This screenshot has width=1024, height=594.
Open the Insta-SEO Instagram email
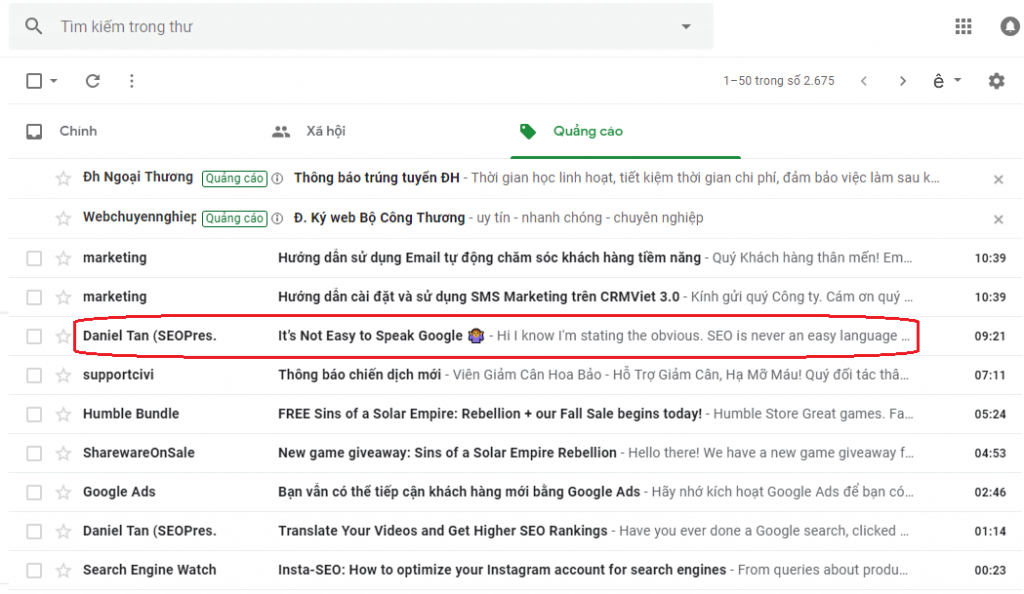point(502,570)
